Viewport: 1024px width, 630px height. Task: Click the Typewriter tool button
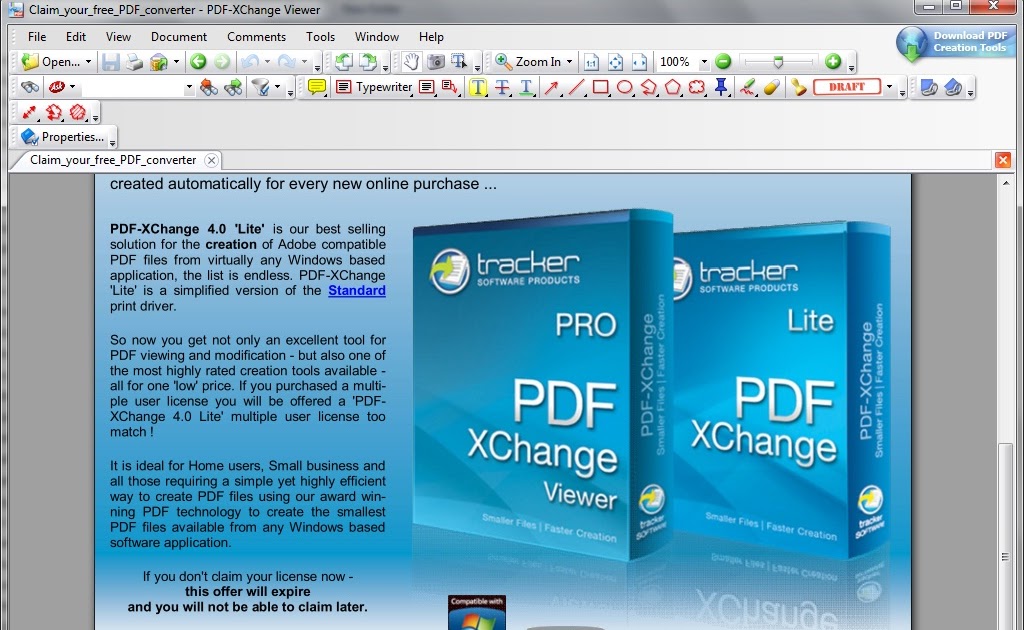click(x=374, y=87)
